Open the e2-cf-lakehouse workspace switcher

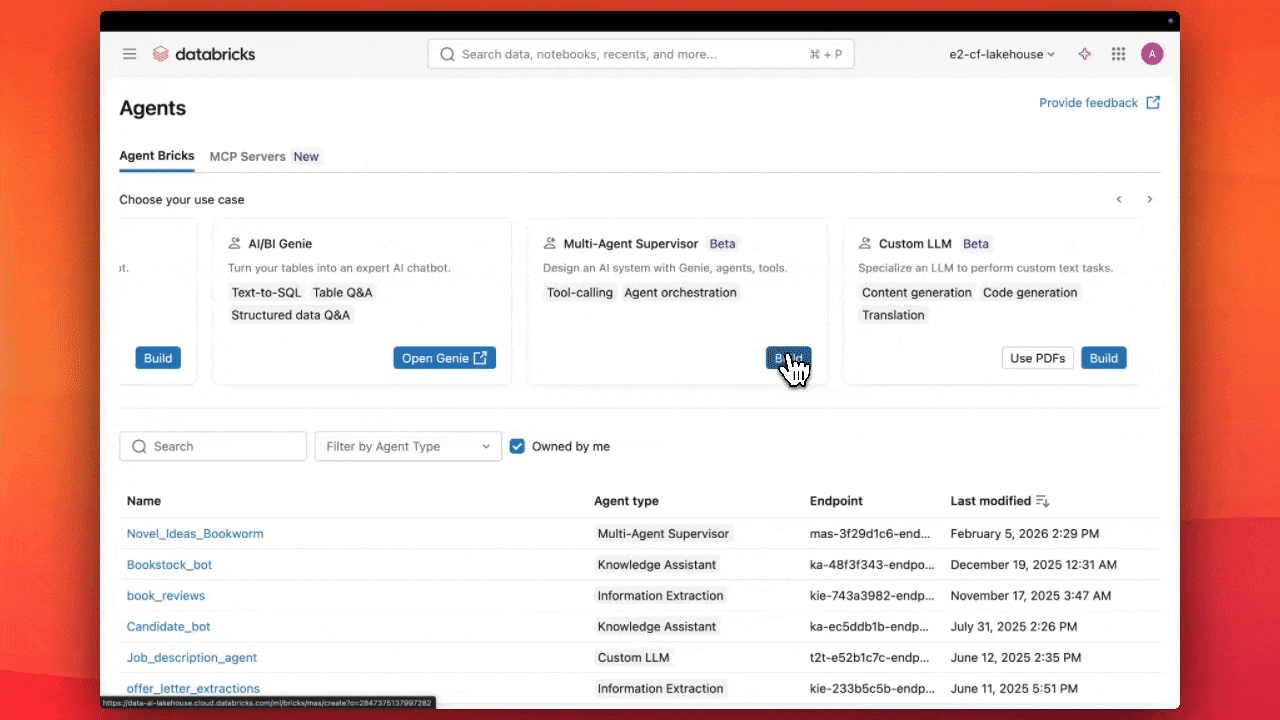[x=1001, y=54]
